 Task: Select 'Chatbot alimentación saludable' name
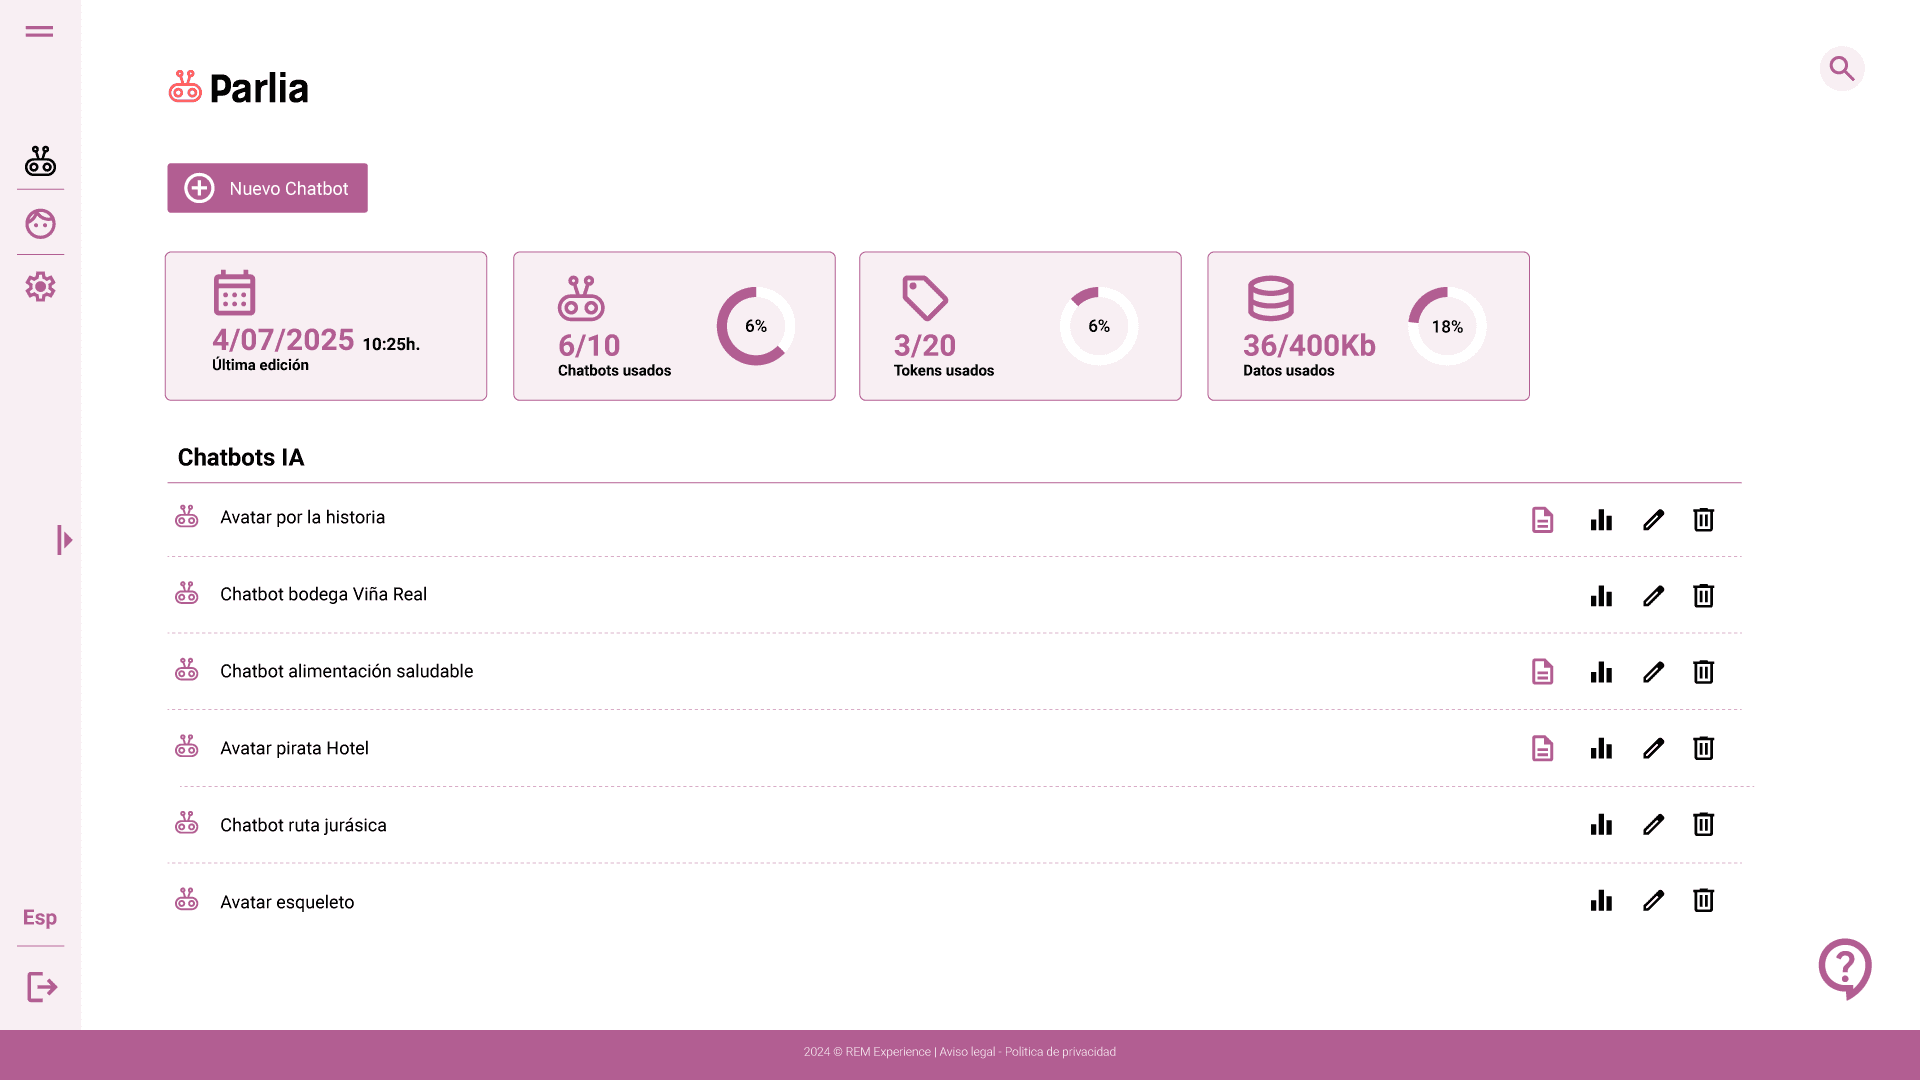click(x=346, y=671)
